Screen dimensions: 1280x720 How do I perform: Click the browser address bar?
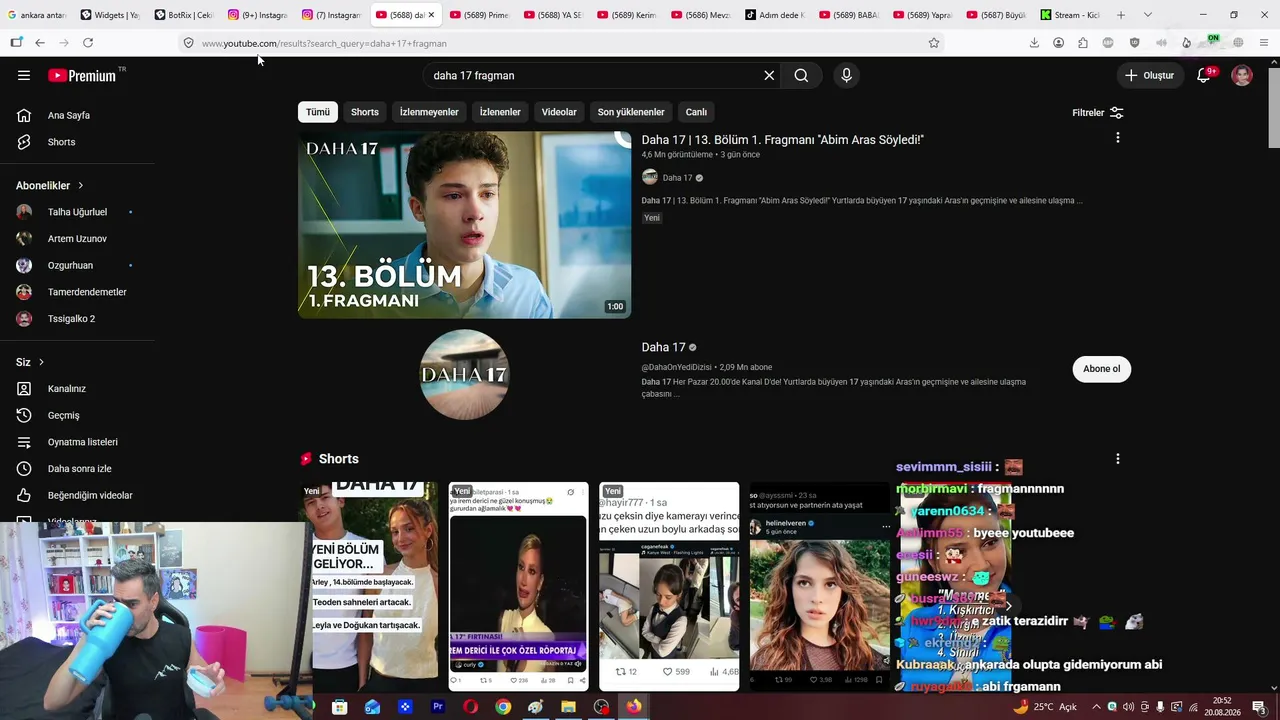point(560,43)
